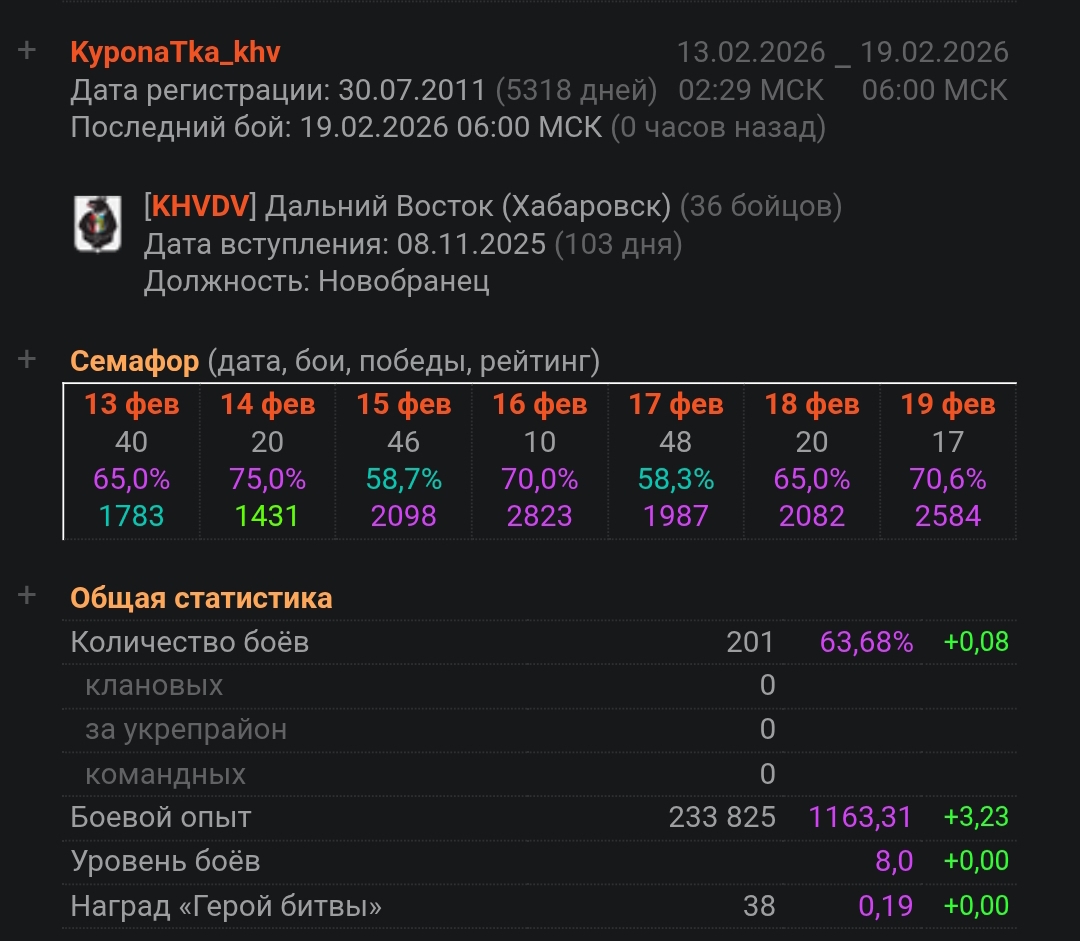Click the hero awards count 38
Screen dimensions: 1080x941
[x=759, y=906]
